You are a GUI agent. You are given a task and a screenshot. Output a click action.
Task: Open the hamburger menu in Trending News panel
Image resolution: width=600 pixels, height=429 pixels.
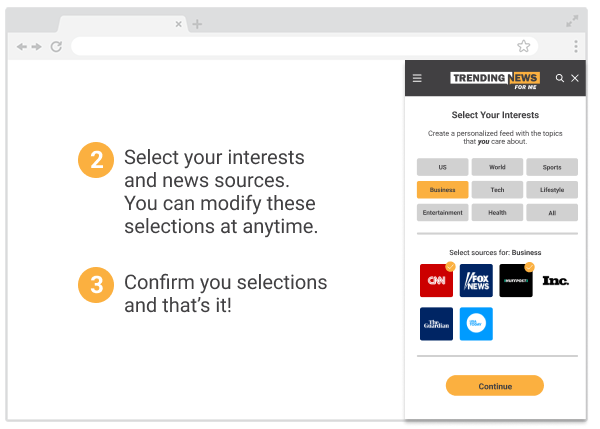tap(417, 78)
